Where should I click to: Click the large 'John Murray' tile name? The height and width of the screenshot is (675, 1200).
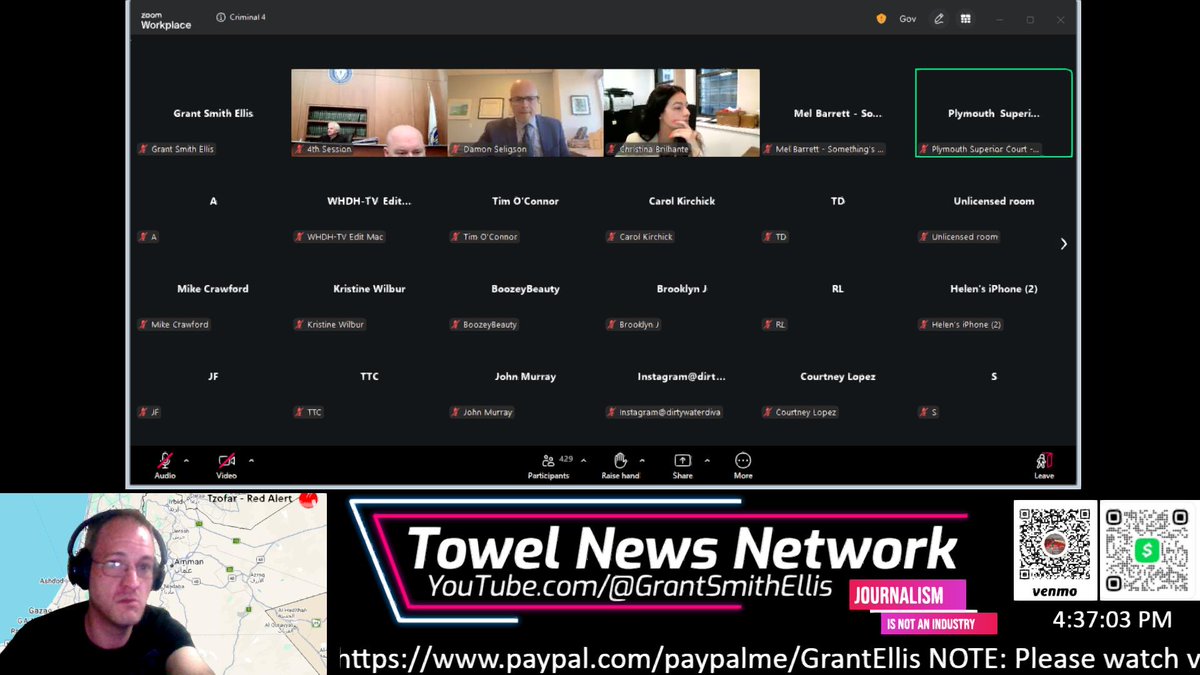pos(525,377)
